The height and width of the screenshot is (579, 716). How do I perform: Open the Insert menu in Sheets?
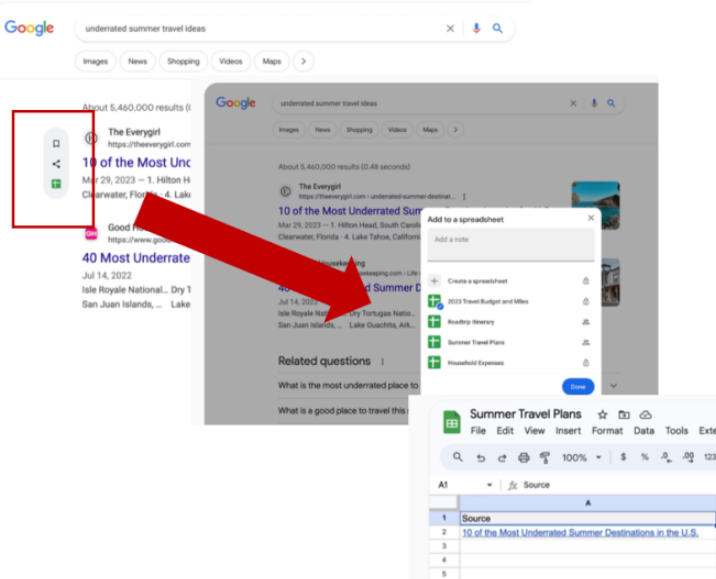tap(568, 431)
